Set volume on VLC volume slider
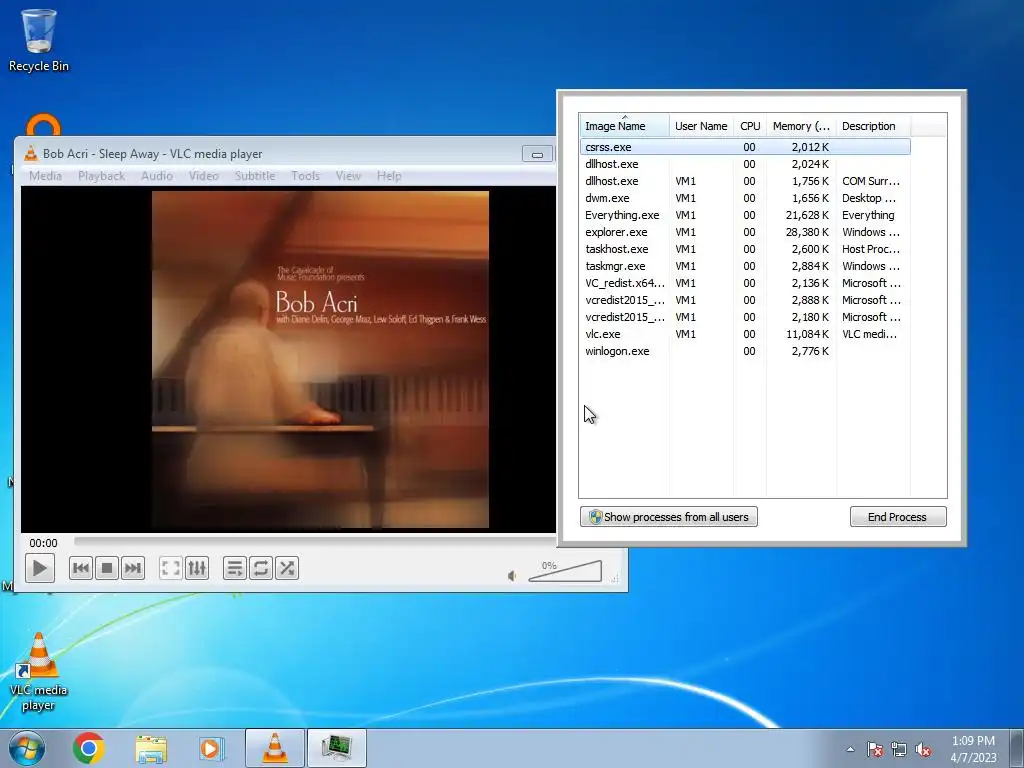1024x768 pixels. point(565,571)
